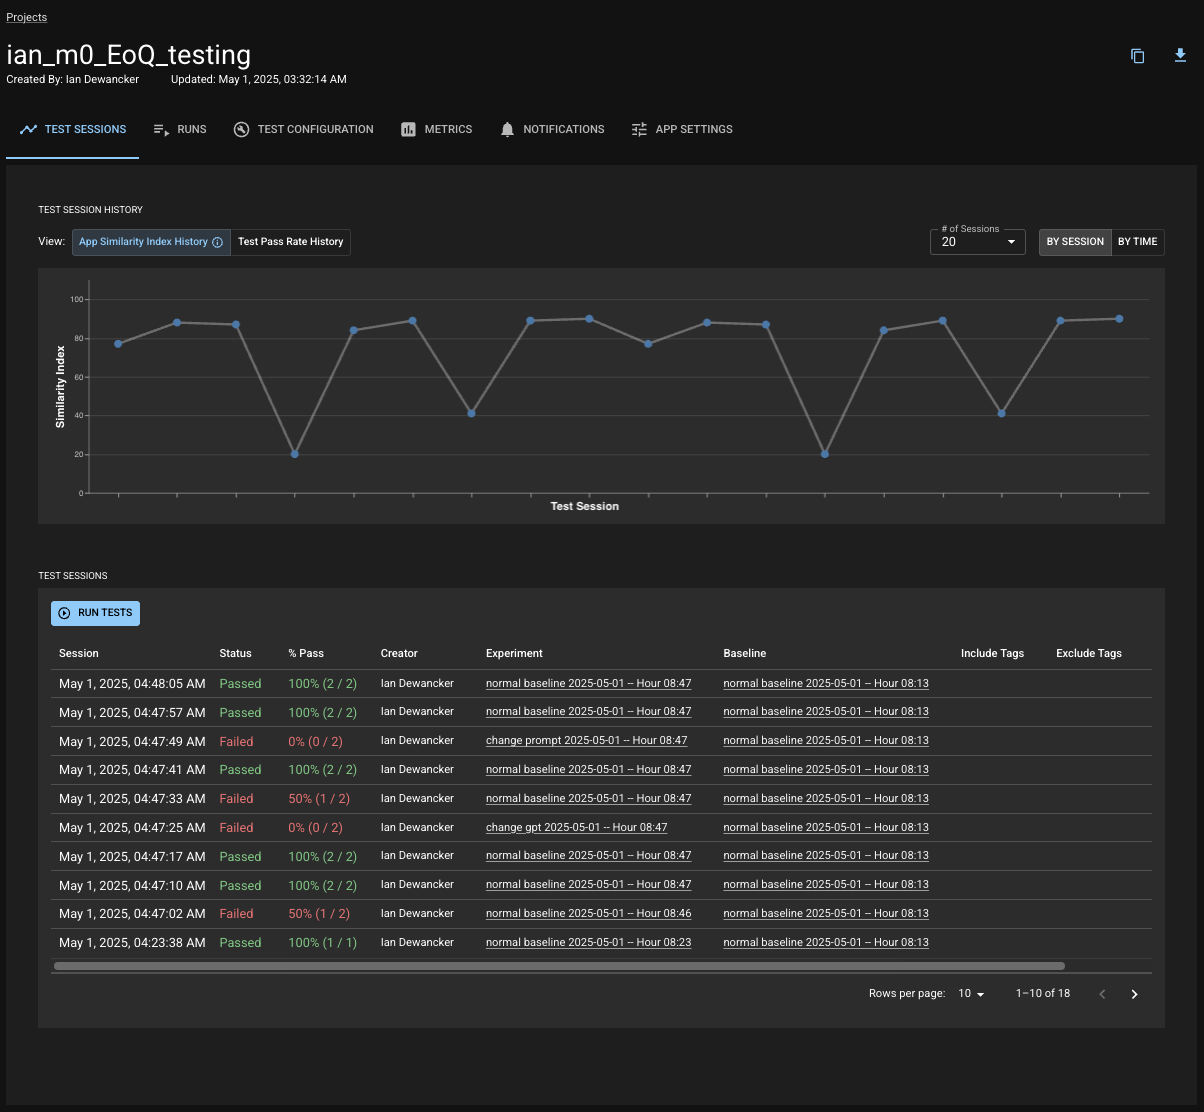This screenshot has height=1112, width=1204.
Task: Click the copy project icon
Action: [x=1137, y=56]
